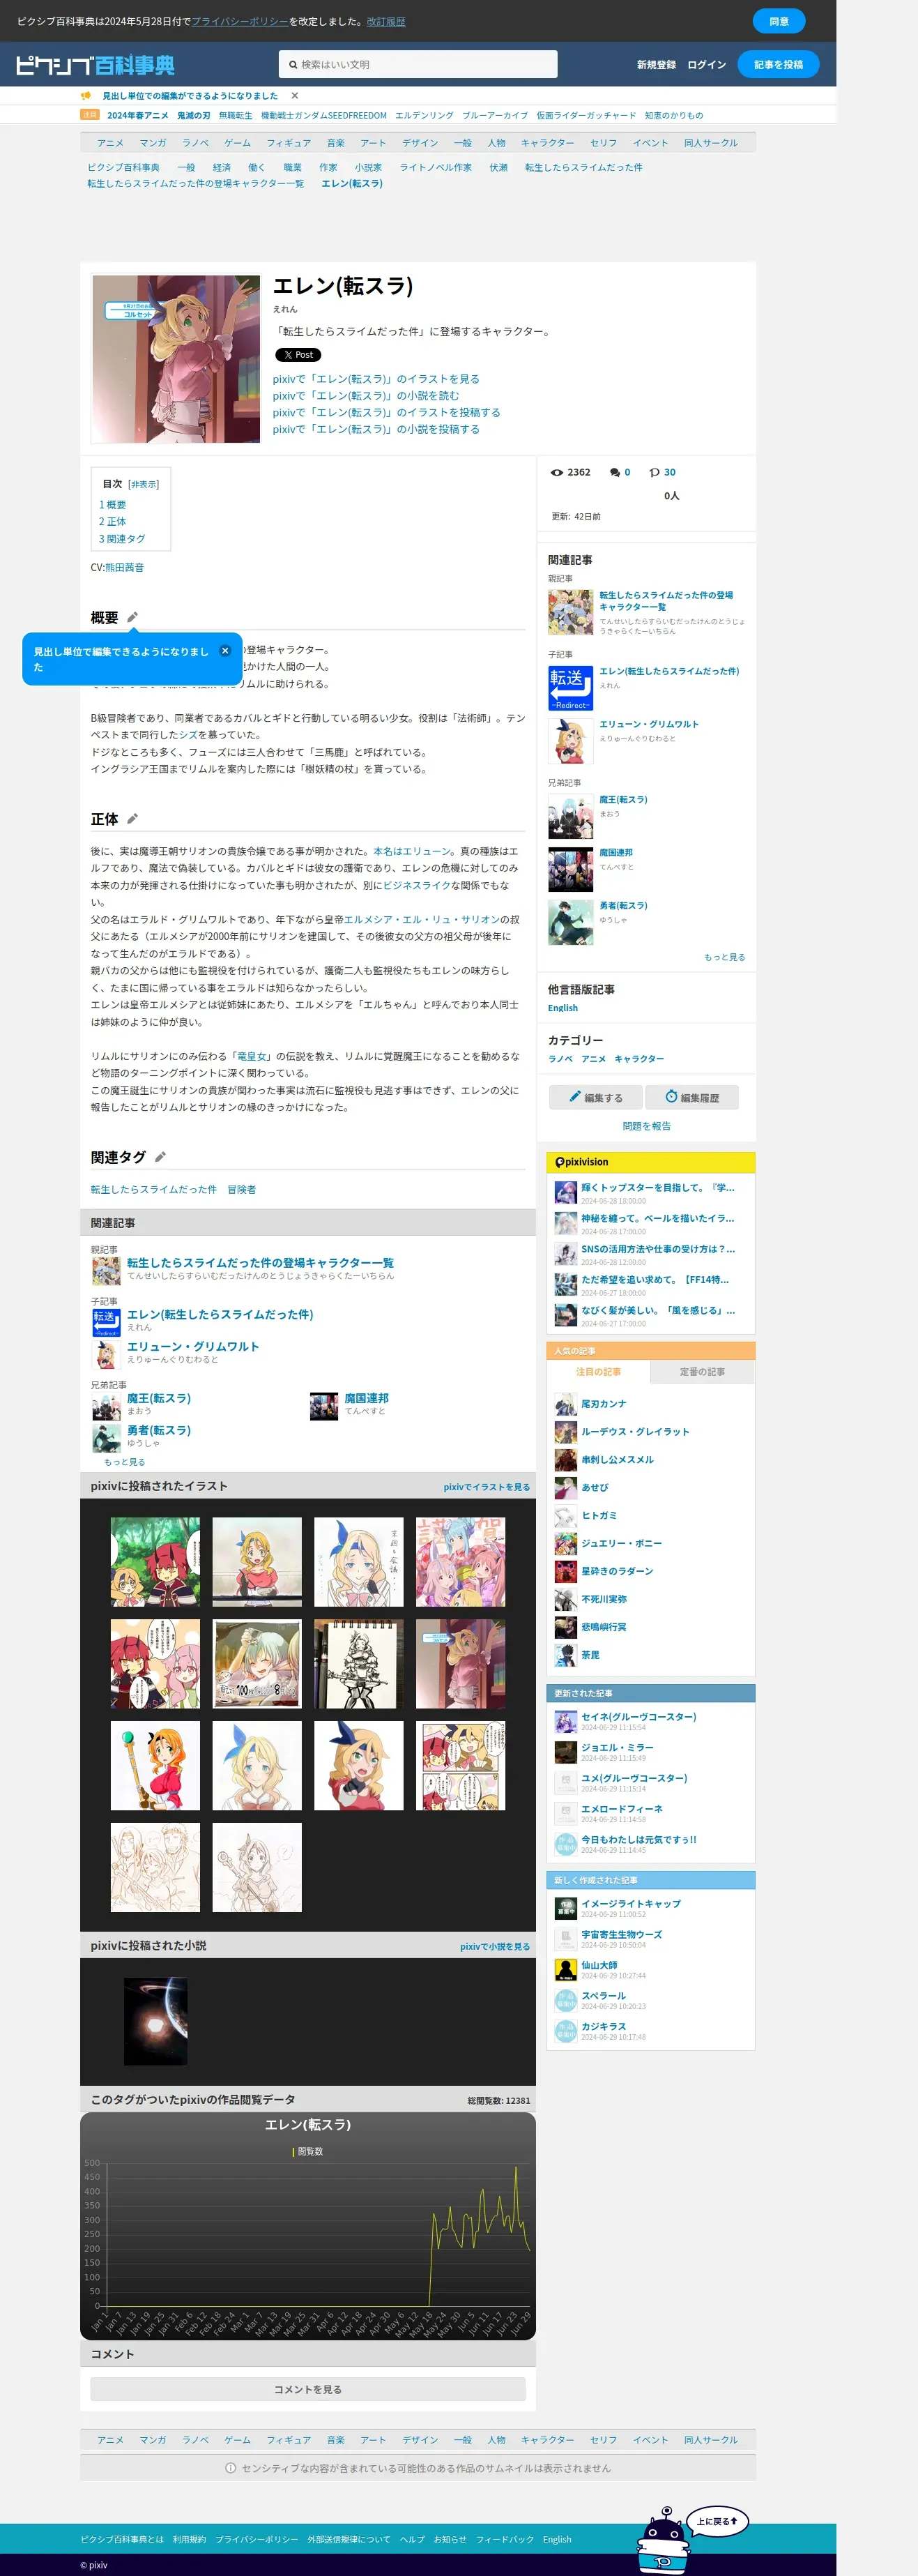
Task: Click footer 利用規約 link
Action: tap(189, 2539)
